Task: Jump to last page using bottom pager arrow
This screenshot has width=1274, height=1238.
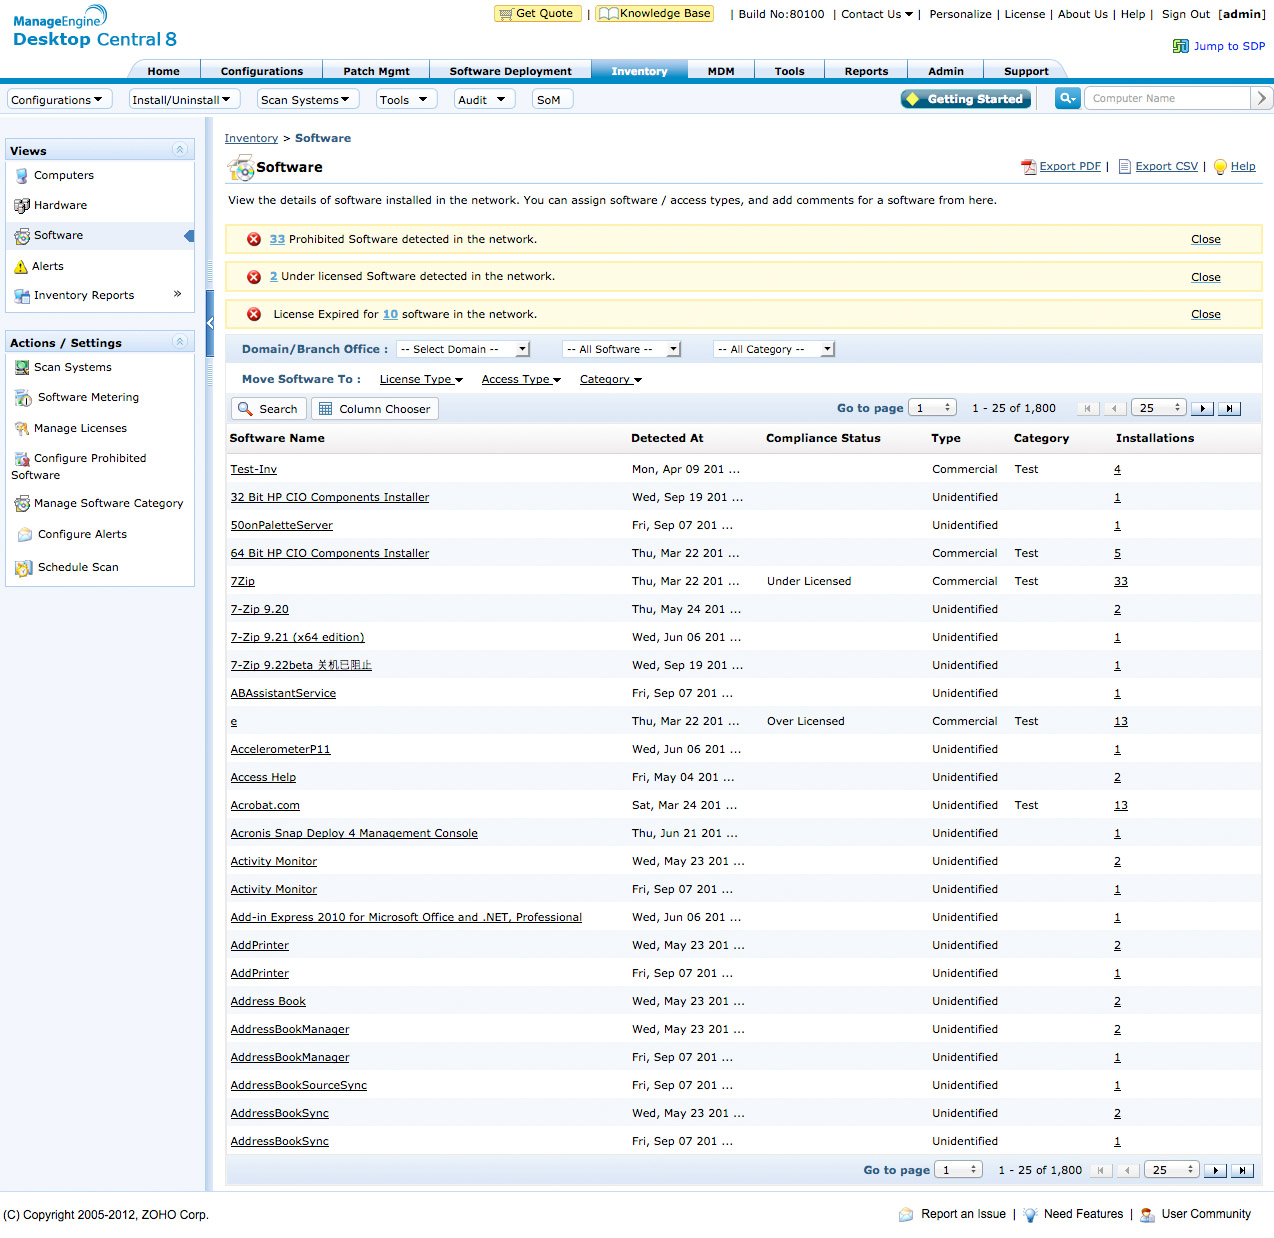Action: point(1243,1170)
